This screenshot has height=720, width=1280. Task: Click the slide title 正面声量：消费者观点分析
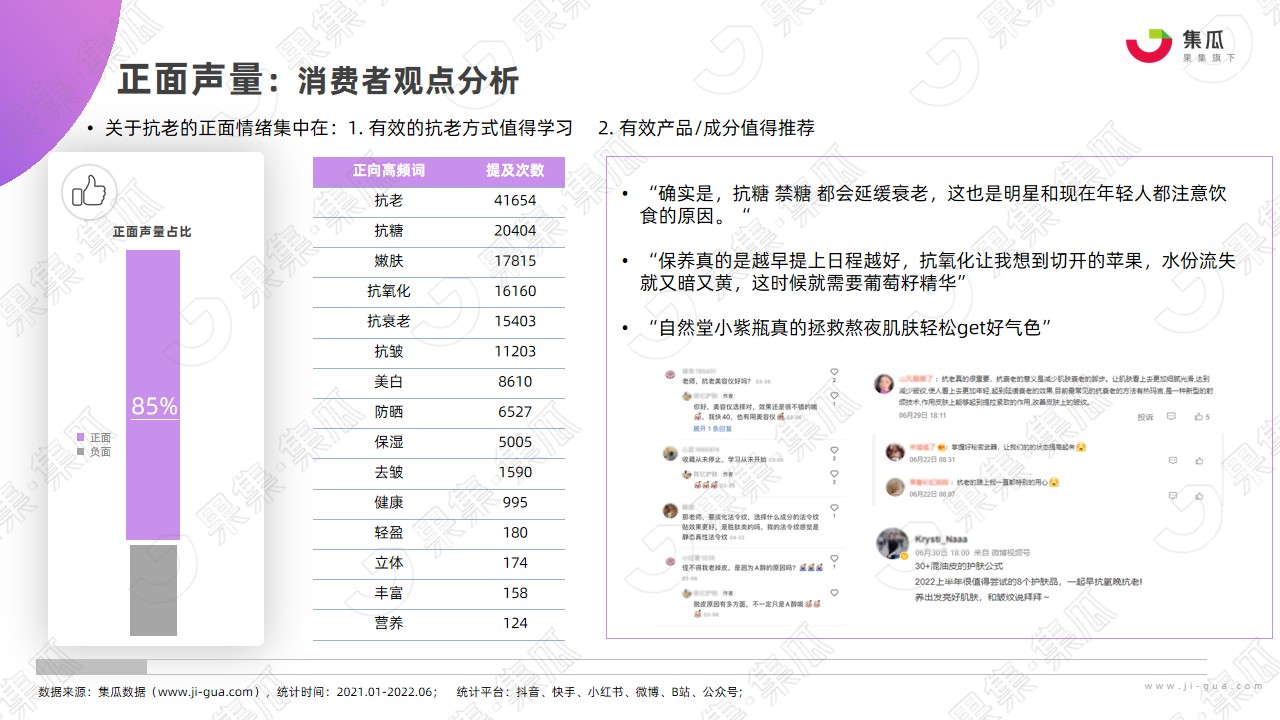pos(318,80)
